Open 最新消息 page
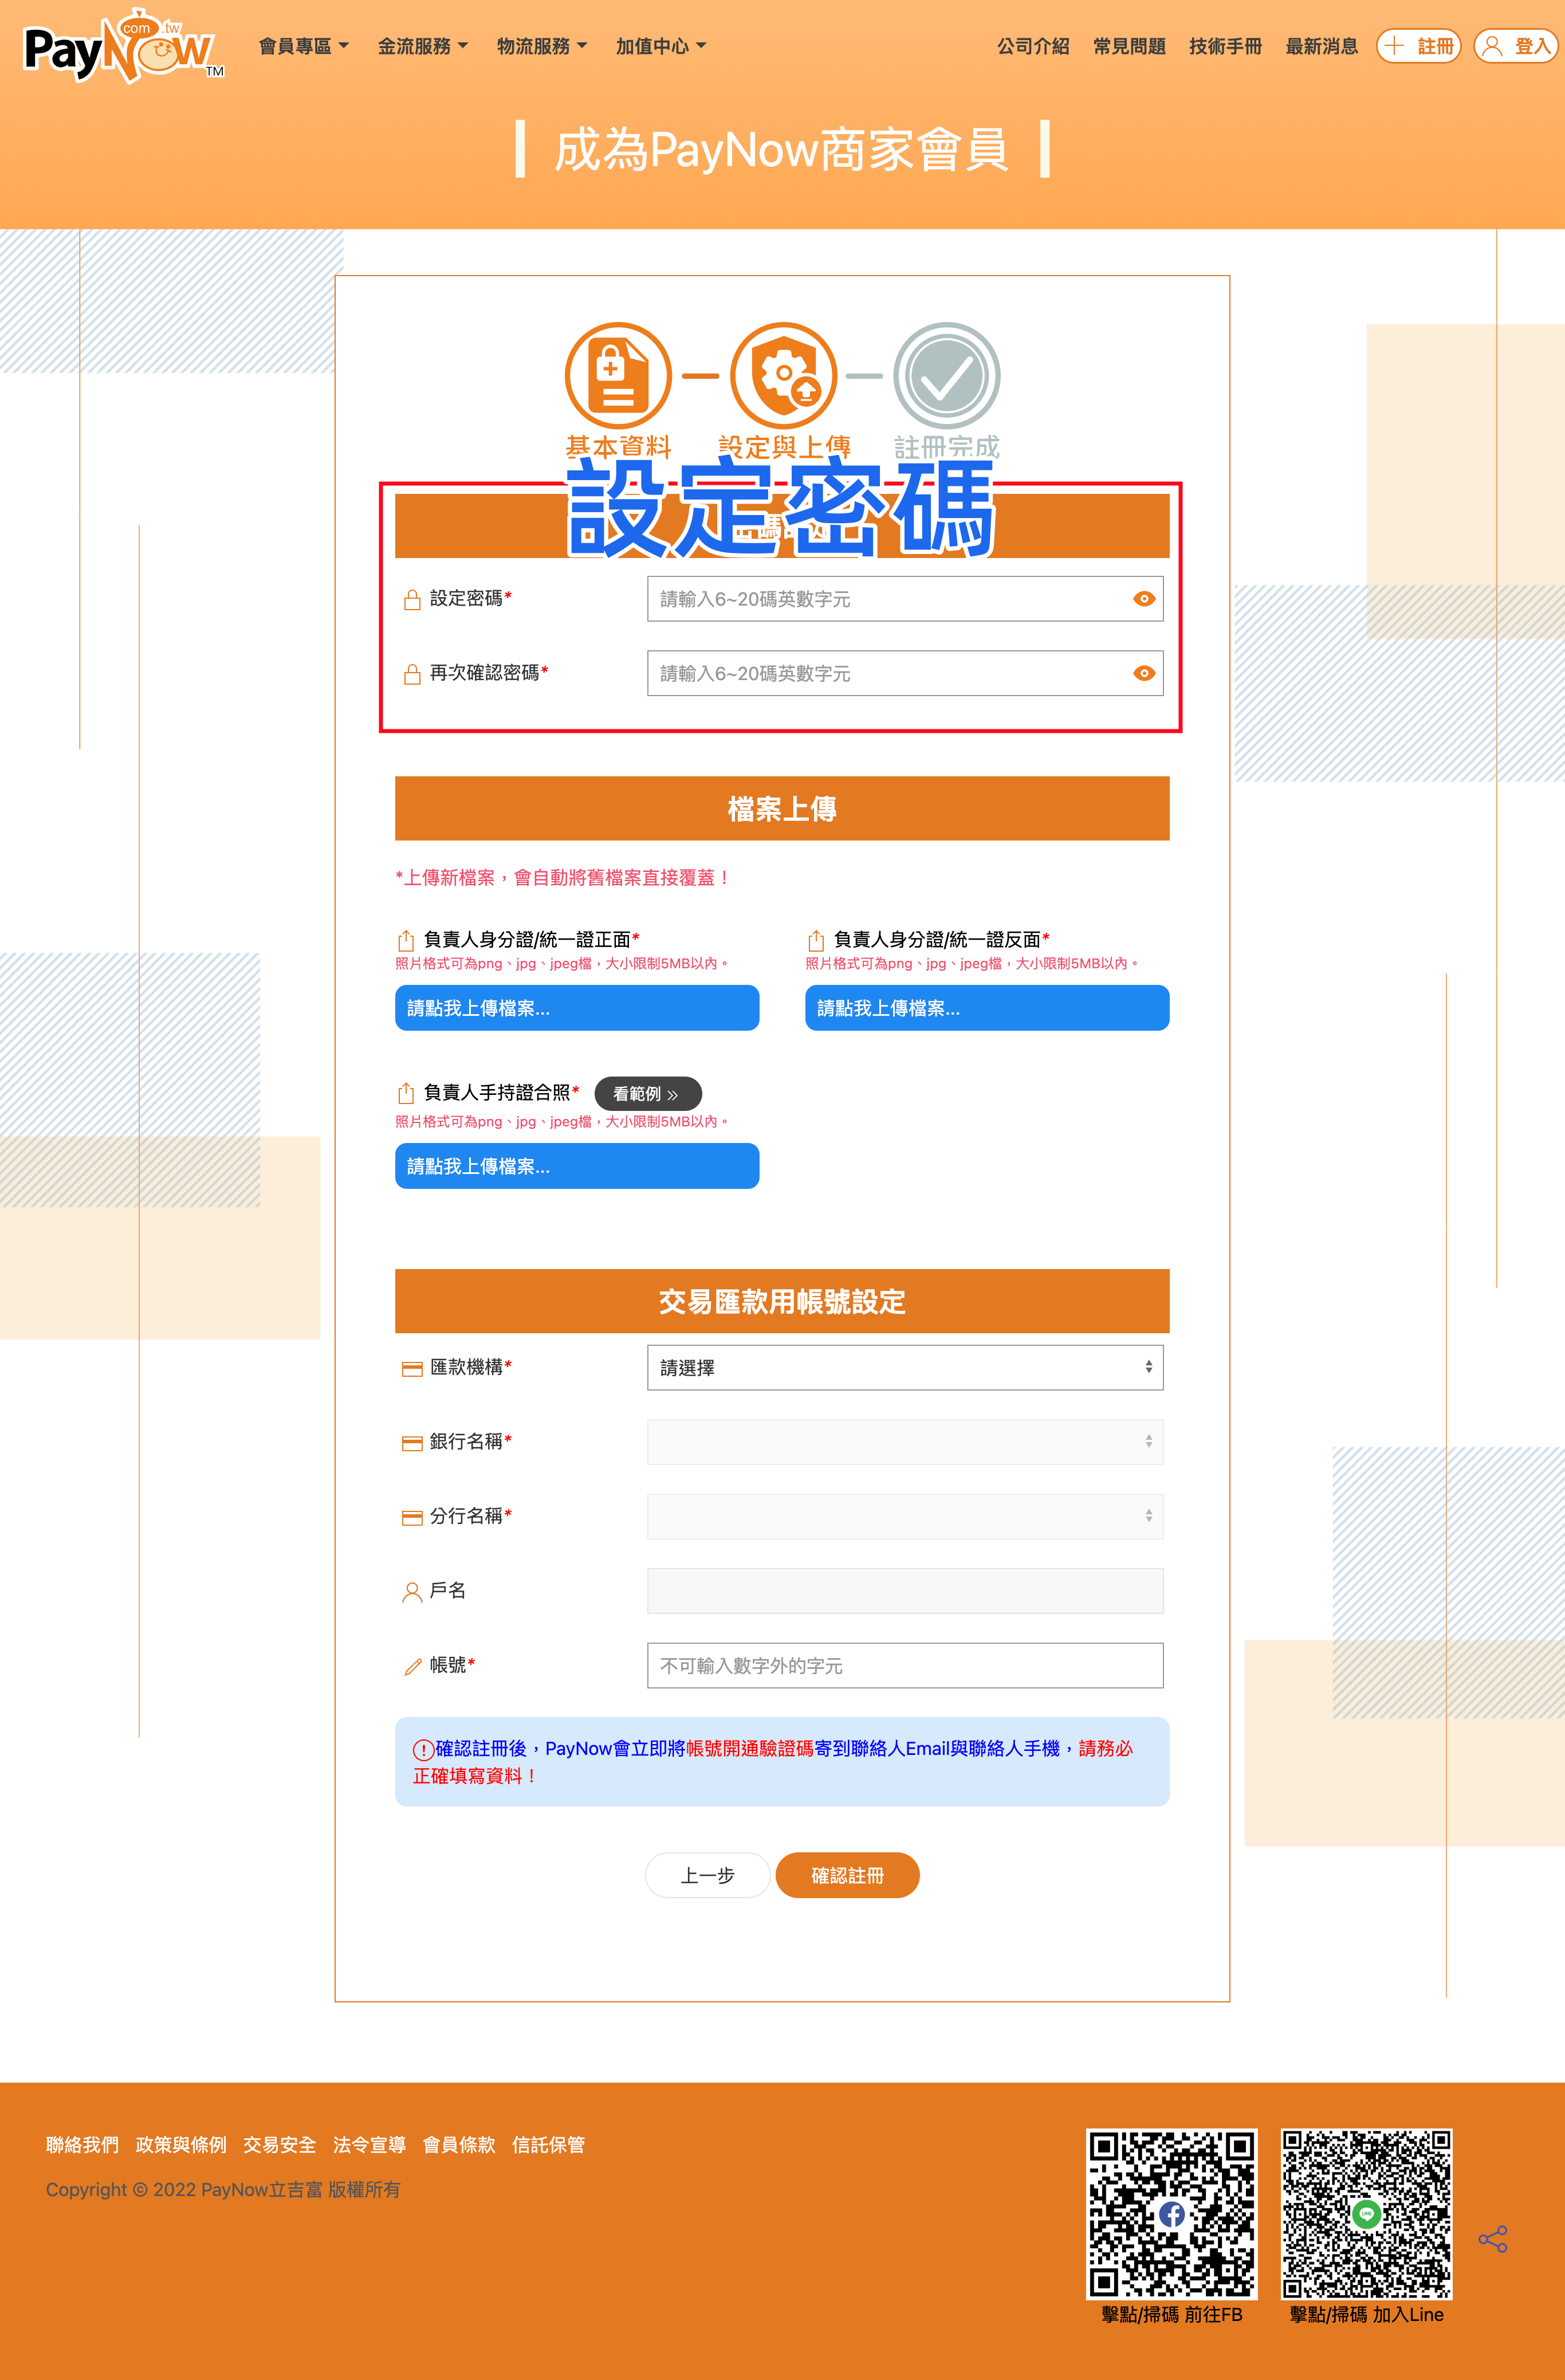1565x2380 pixels. click(x=1321, y=46)
